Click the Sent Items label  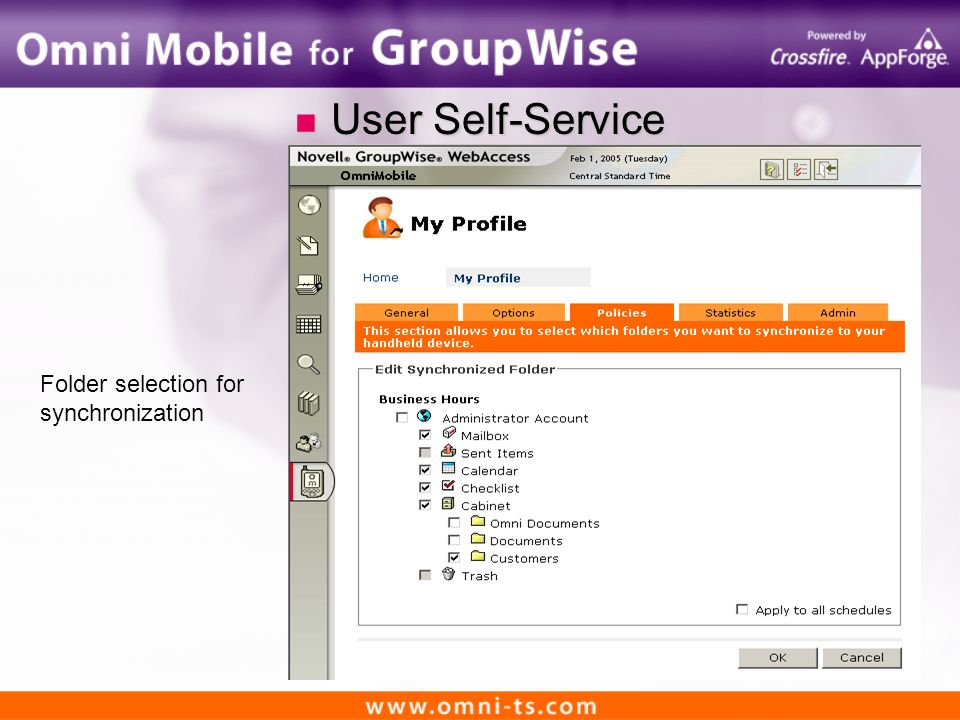[497, 454]
